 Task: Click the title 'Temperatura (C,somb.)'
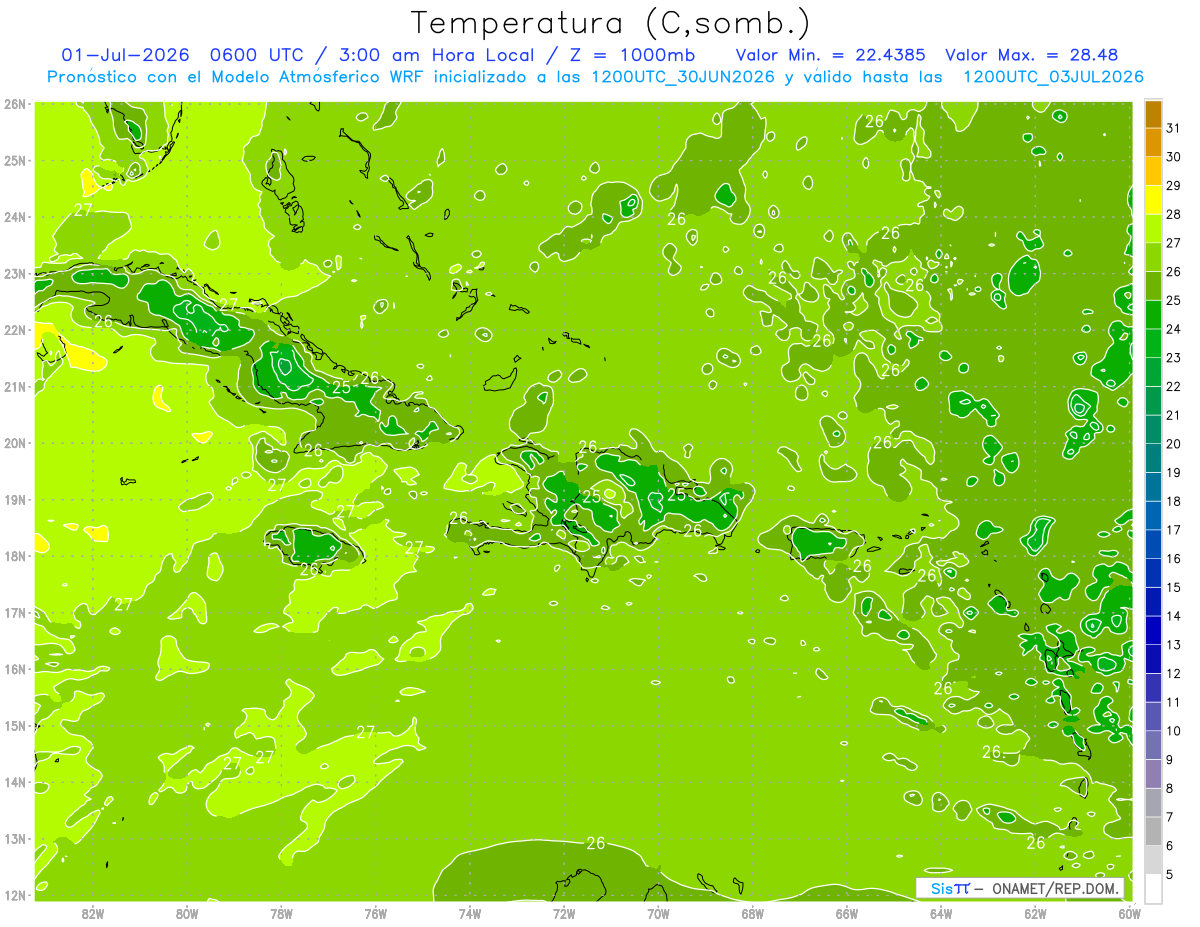point(610,23)
